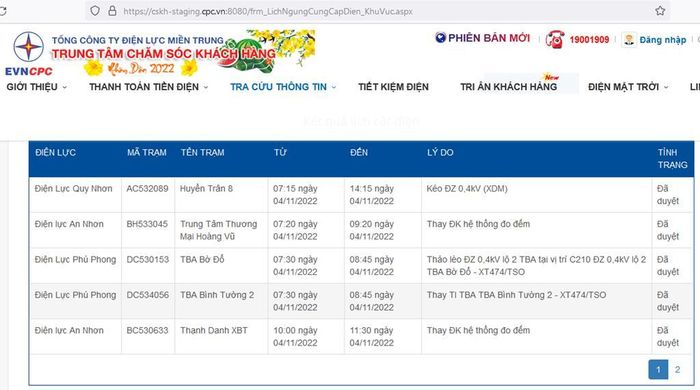Image resolution: width=700 pixels, height=390 pixels.
Task: Select the Tháo lèo ĐZ 0,4kV reason cell
Action: coord(536,266)
